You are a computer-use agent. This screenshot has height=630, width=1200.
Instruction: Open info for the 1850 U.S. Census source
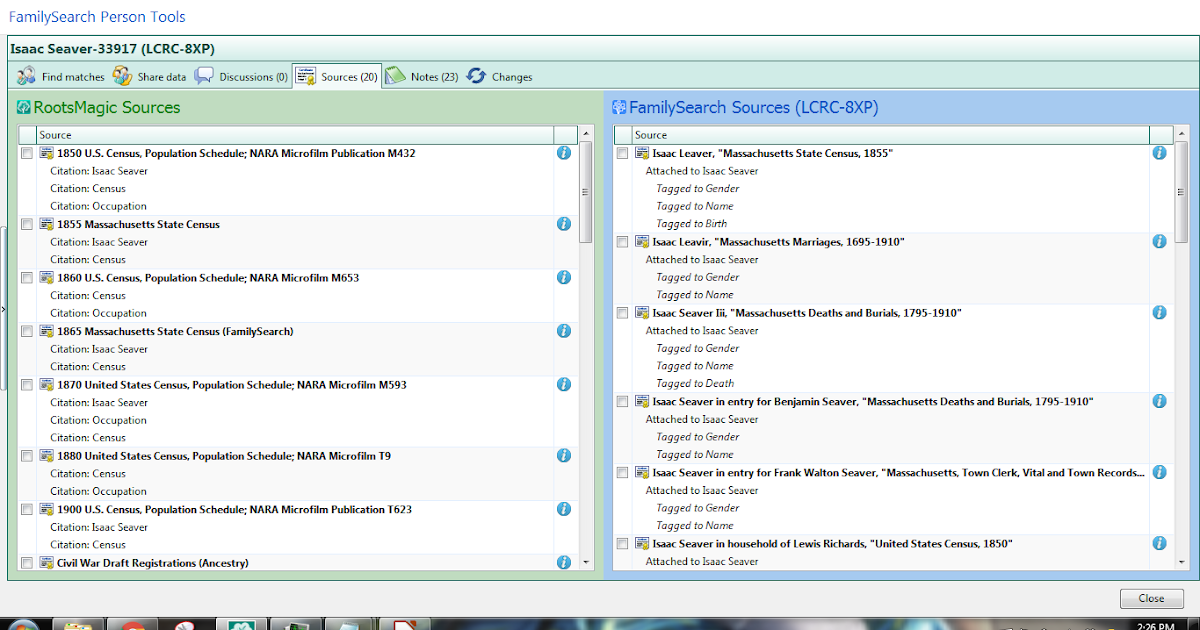pyautogui.click(x=563, y=153)
